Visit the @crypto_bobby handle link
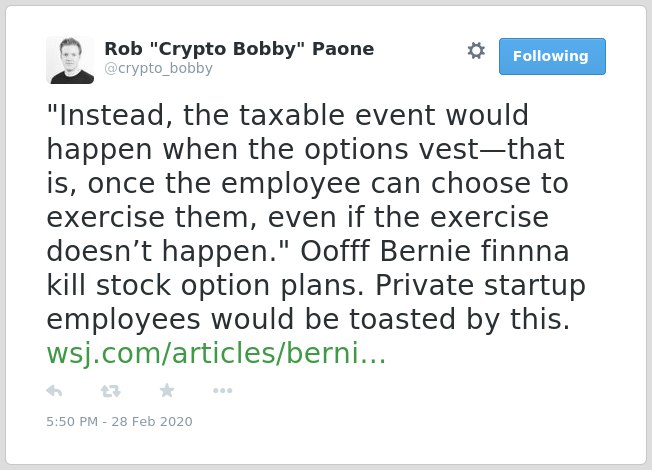This screenshot has width=652, height=470. tap(158, 68)
